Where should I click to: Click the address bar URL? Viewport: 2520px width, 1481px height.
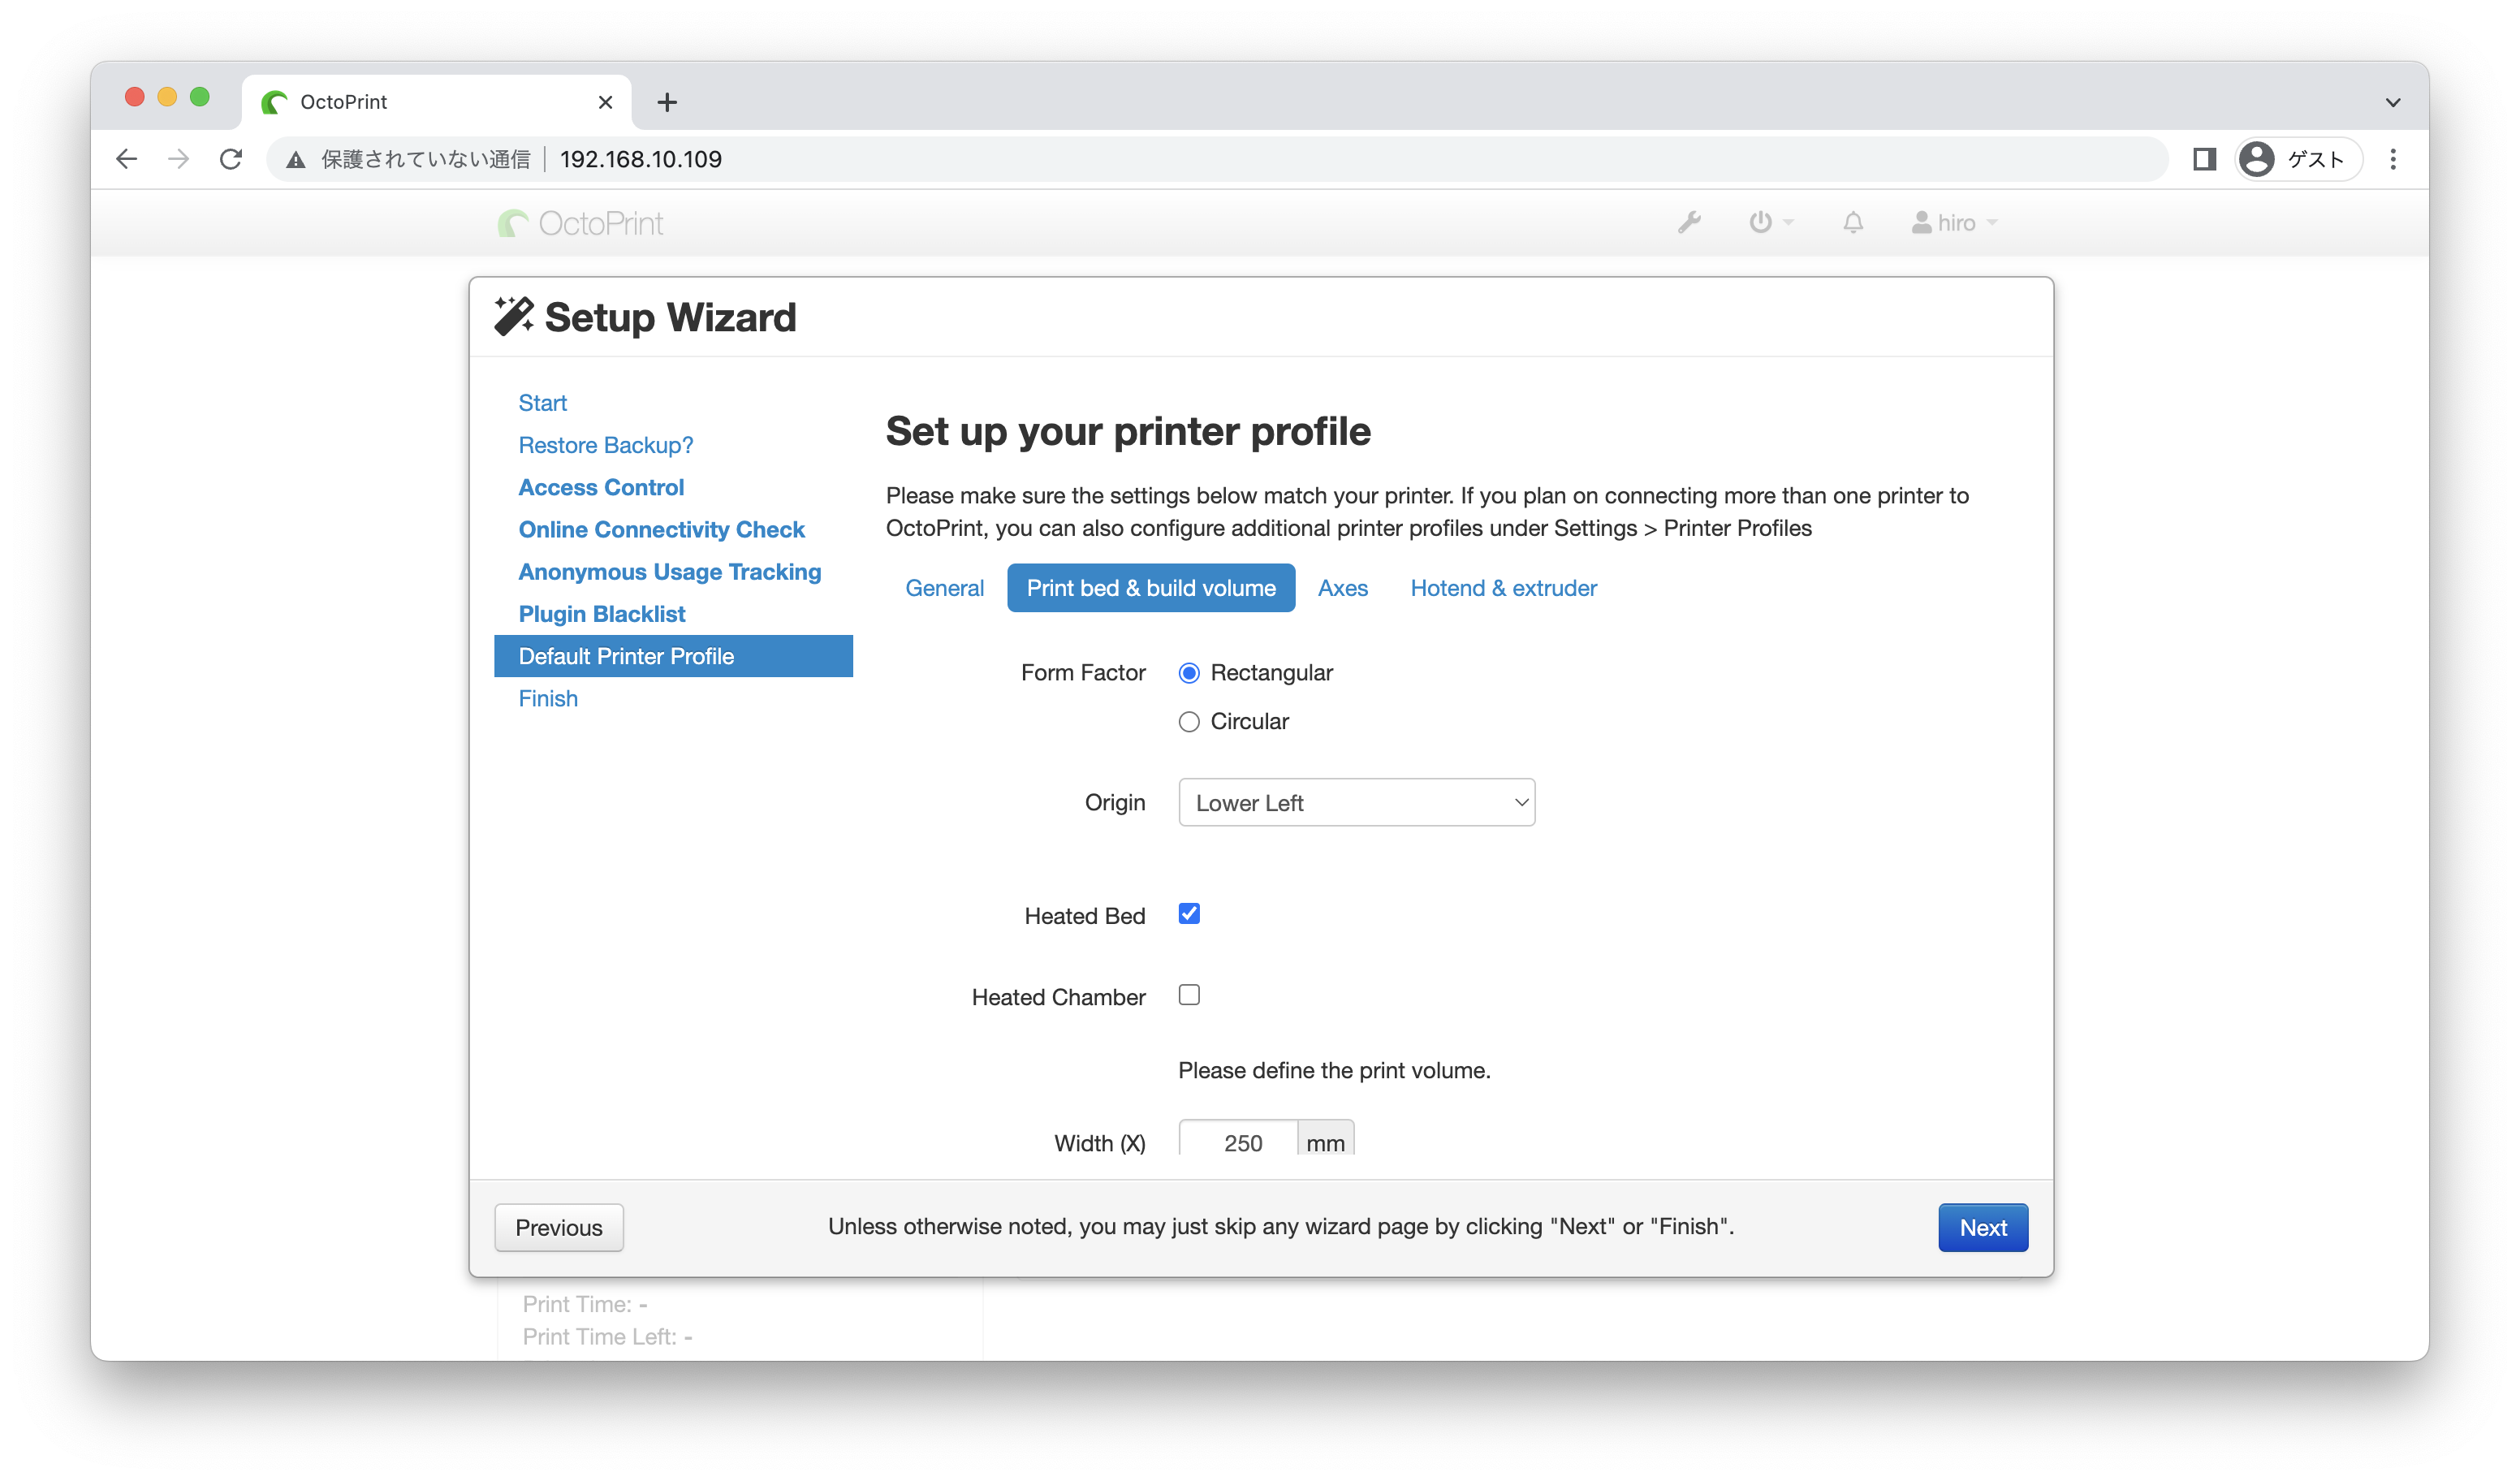click(x=641, y=159)
